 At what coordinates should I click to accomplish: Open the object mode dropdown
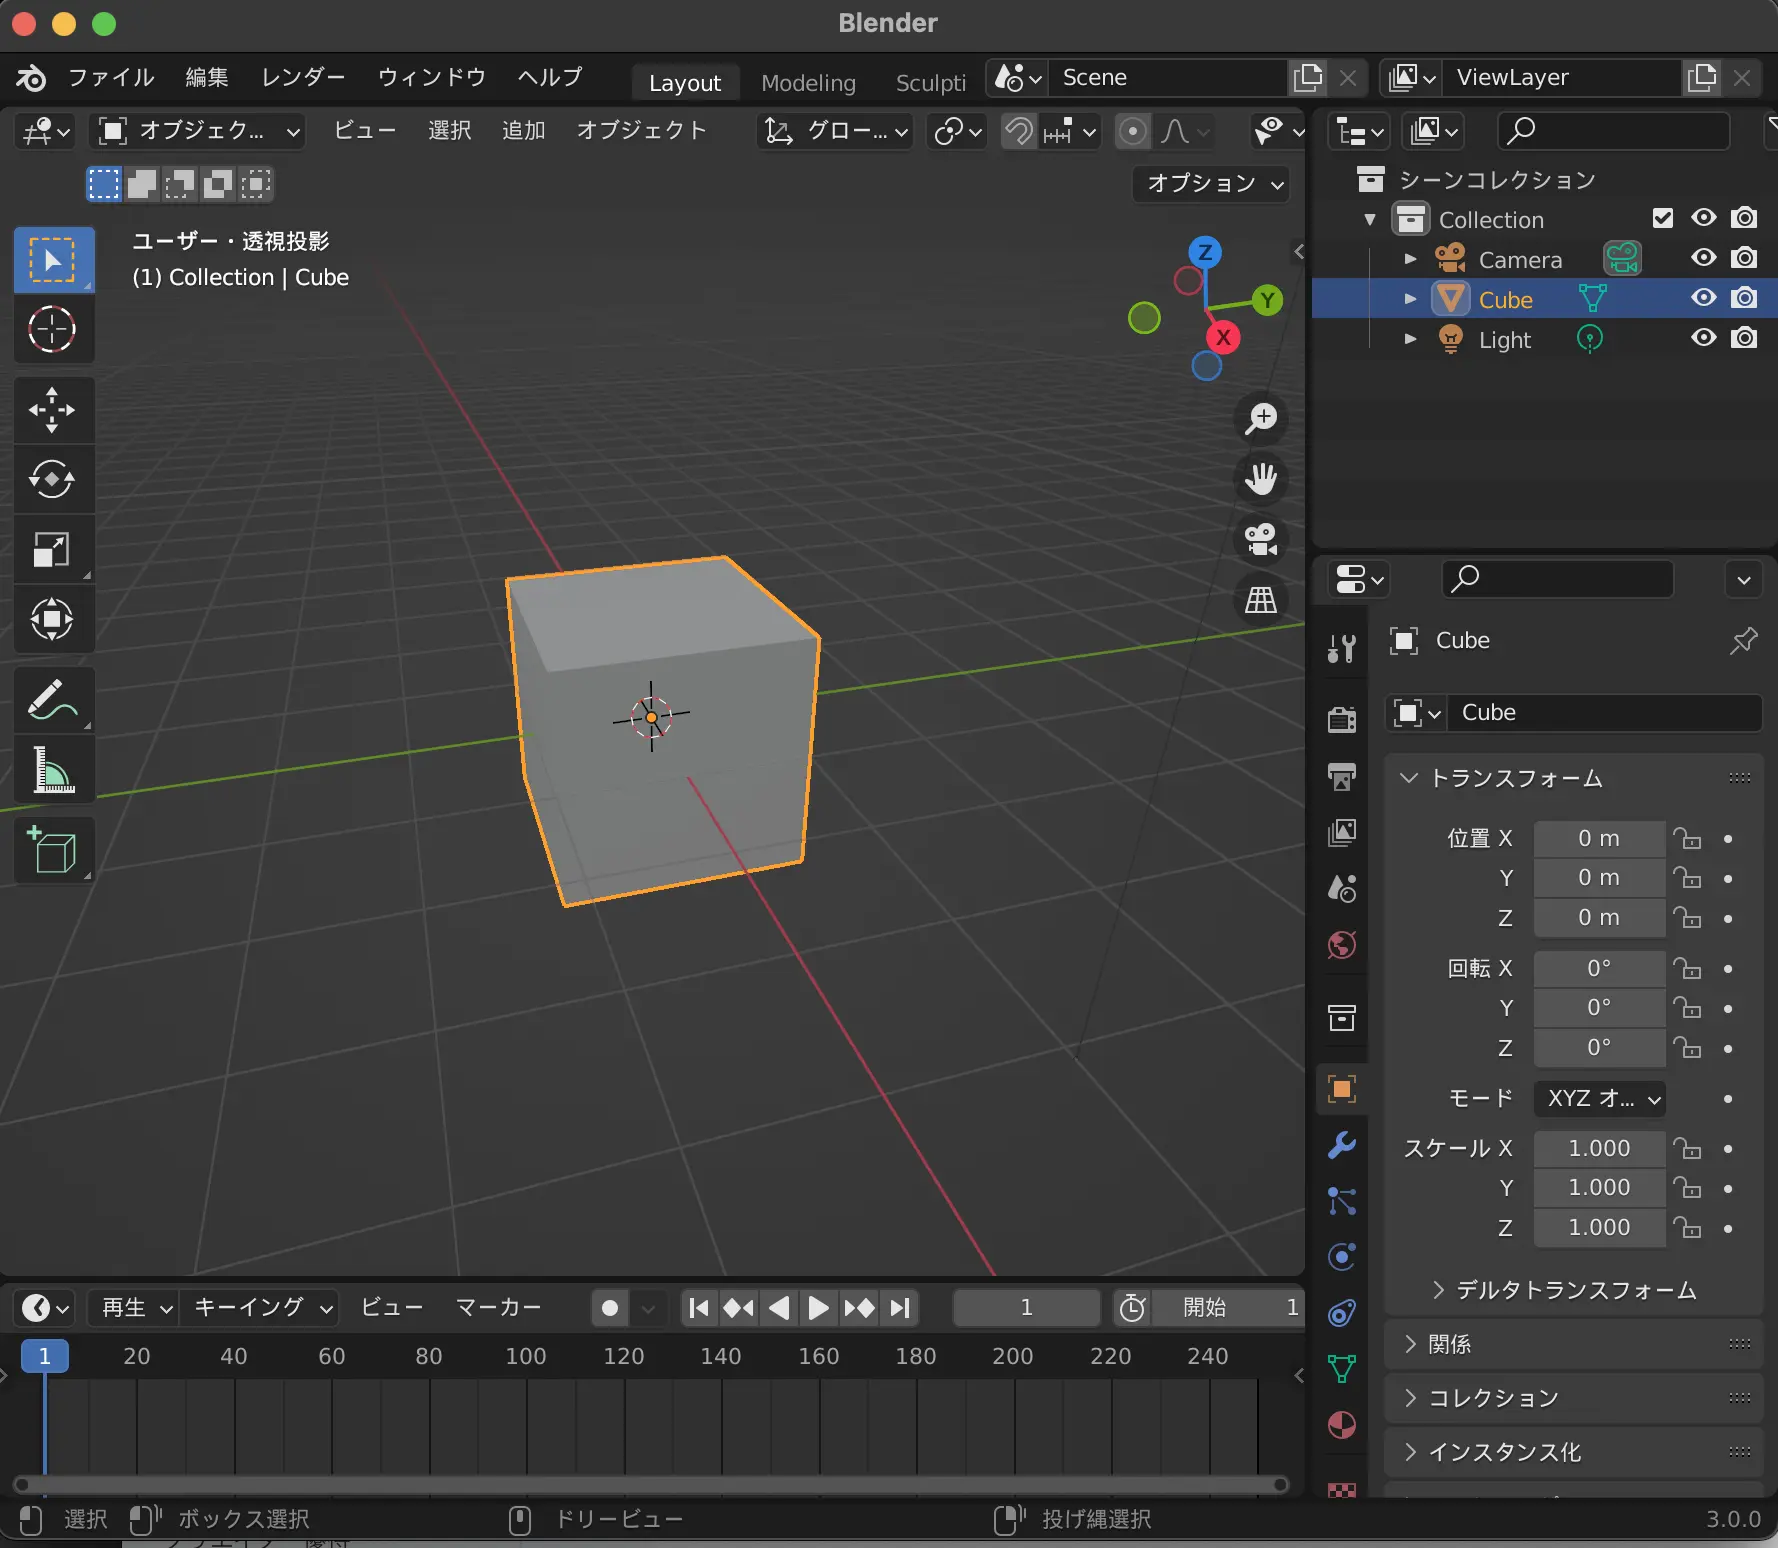[x=197, y=131]
